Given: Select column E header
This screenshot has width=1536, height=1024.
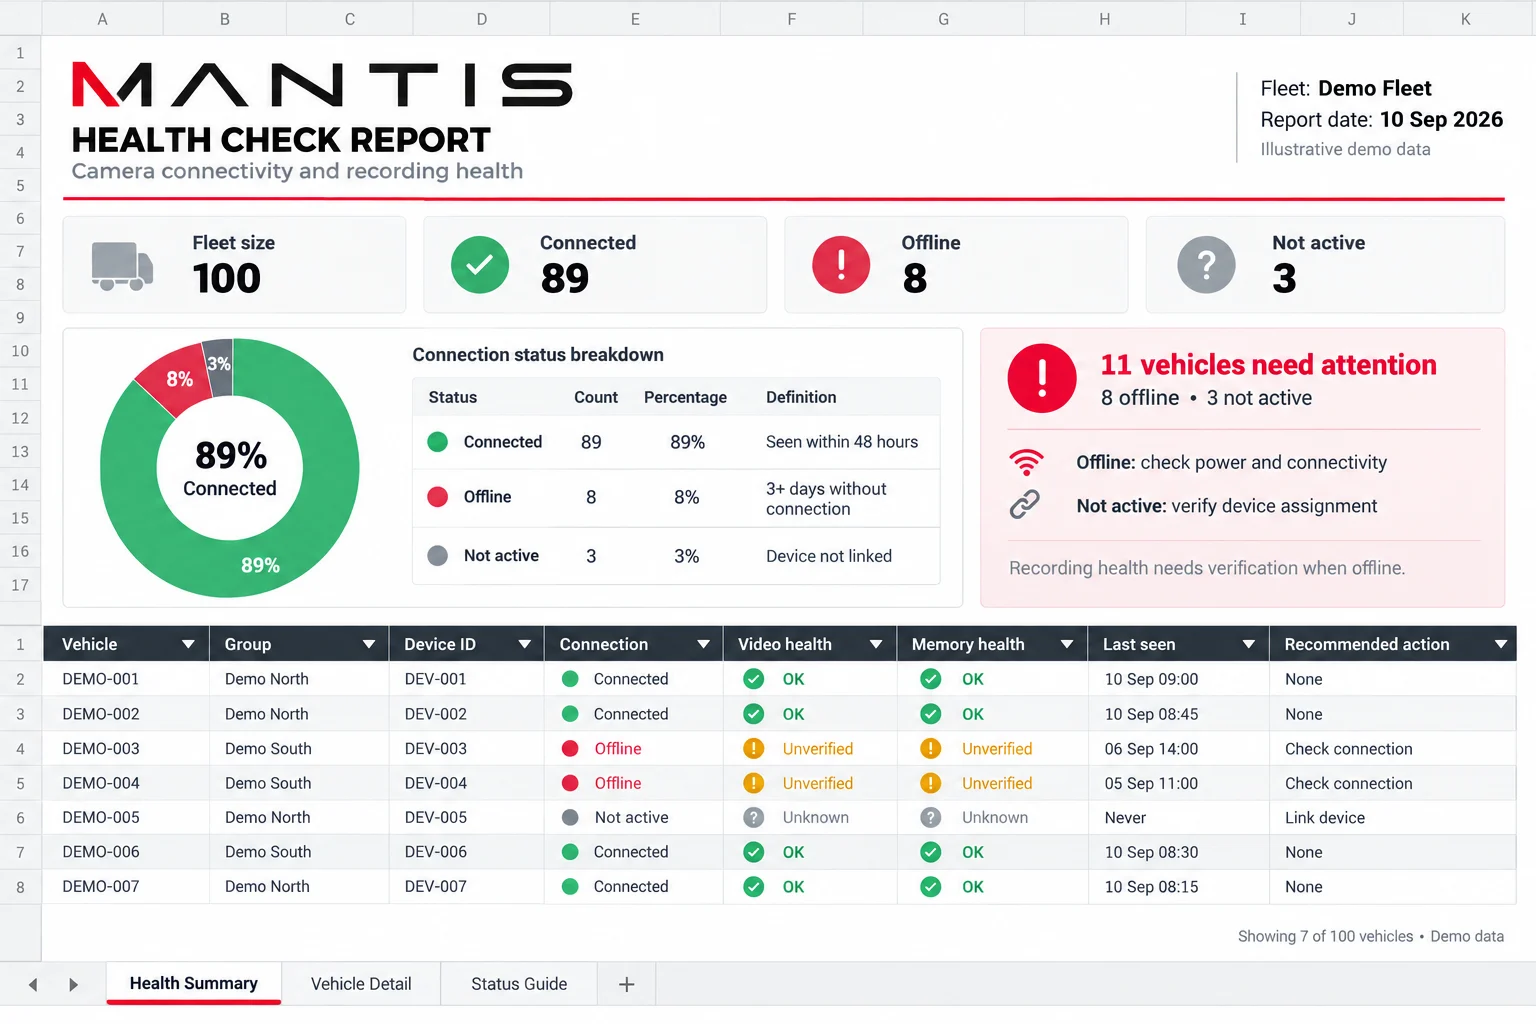Looking at the screenshot, I should click(x=635, y=19).
